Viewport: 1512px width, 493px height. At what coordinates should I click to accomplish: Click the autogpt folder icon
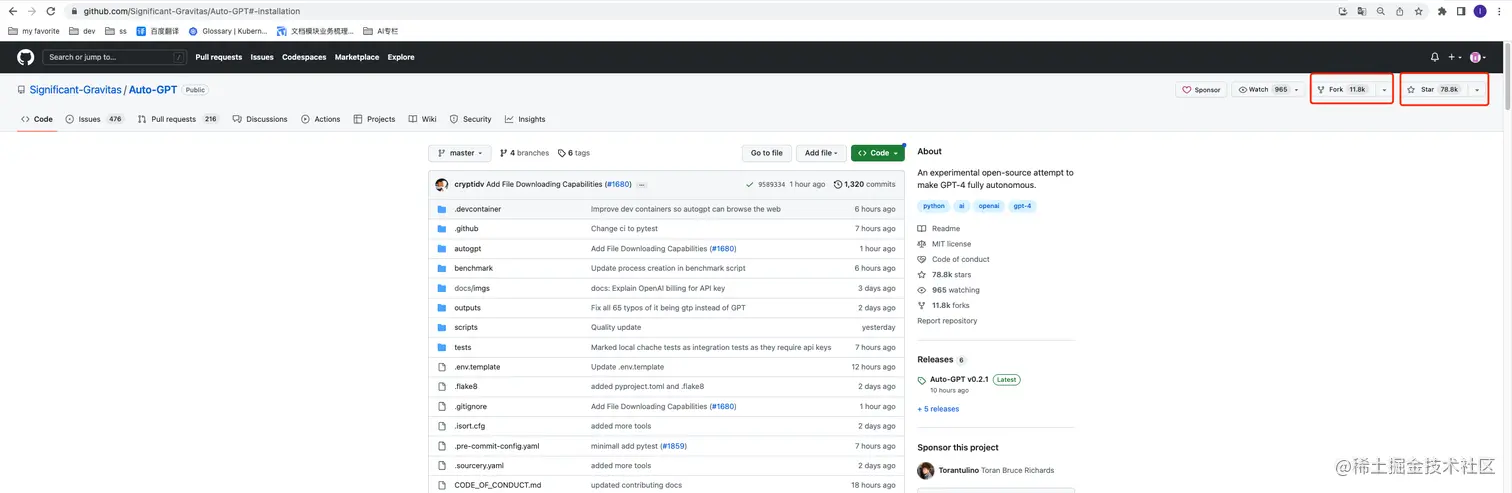point(442,248)
